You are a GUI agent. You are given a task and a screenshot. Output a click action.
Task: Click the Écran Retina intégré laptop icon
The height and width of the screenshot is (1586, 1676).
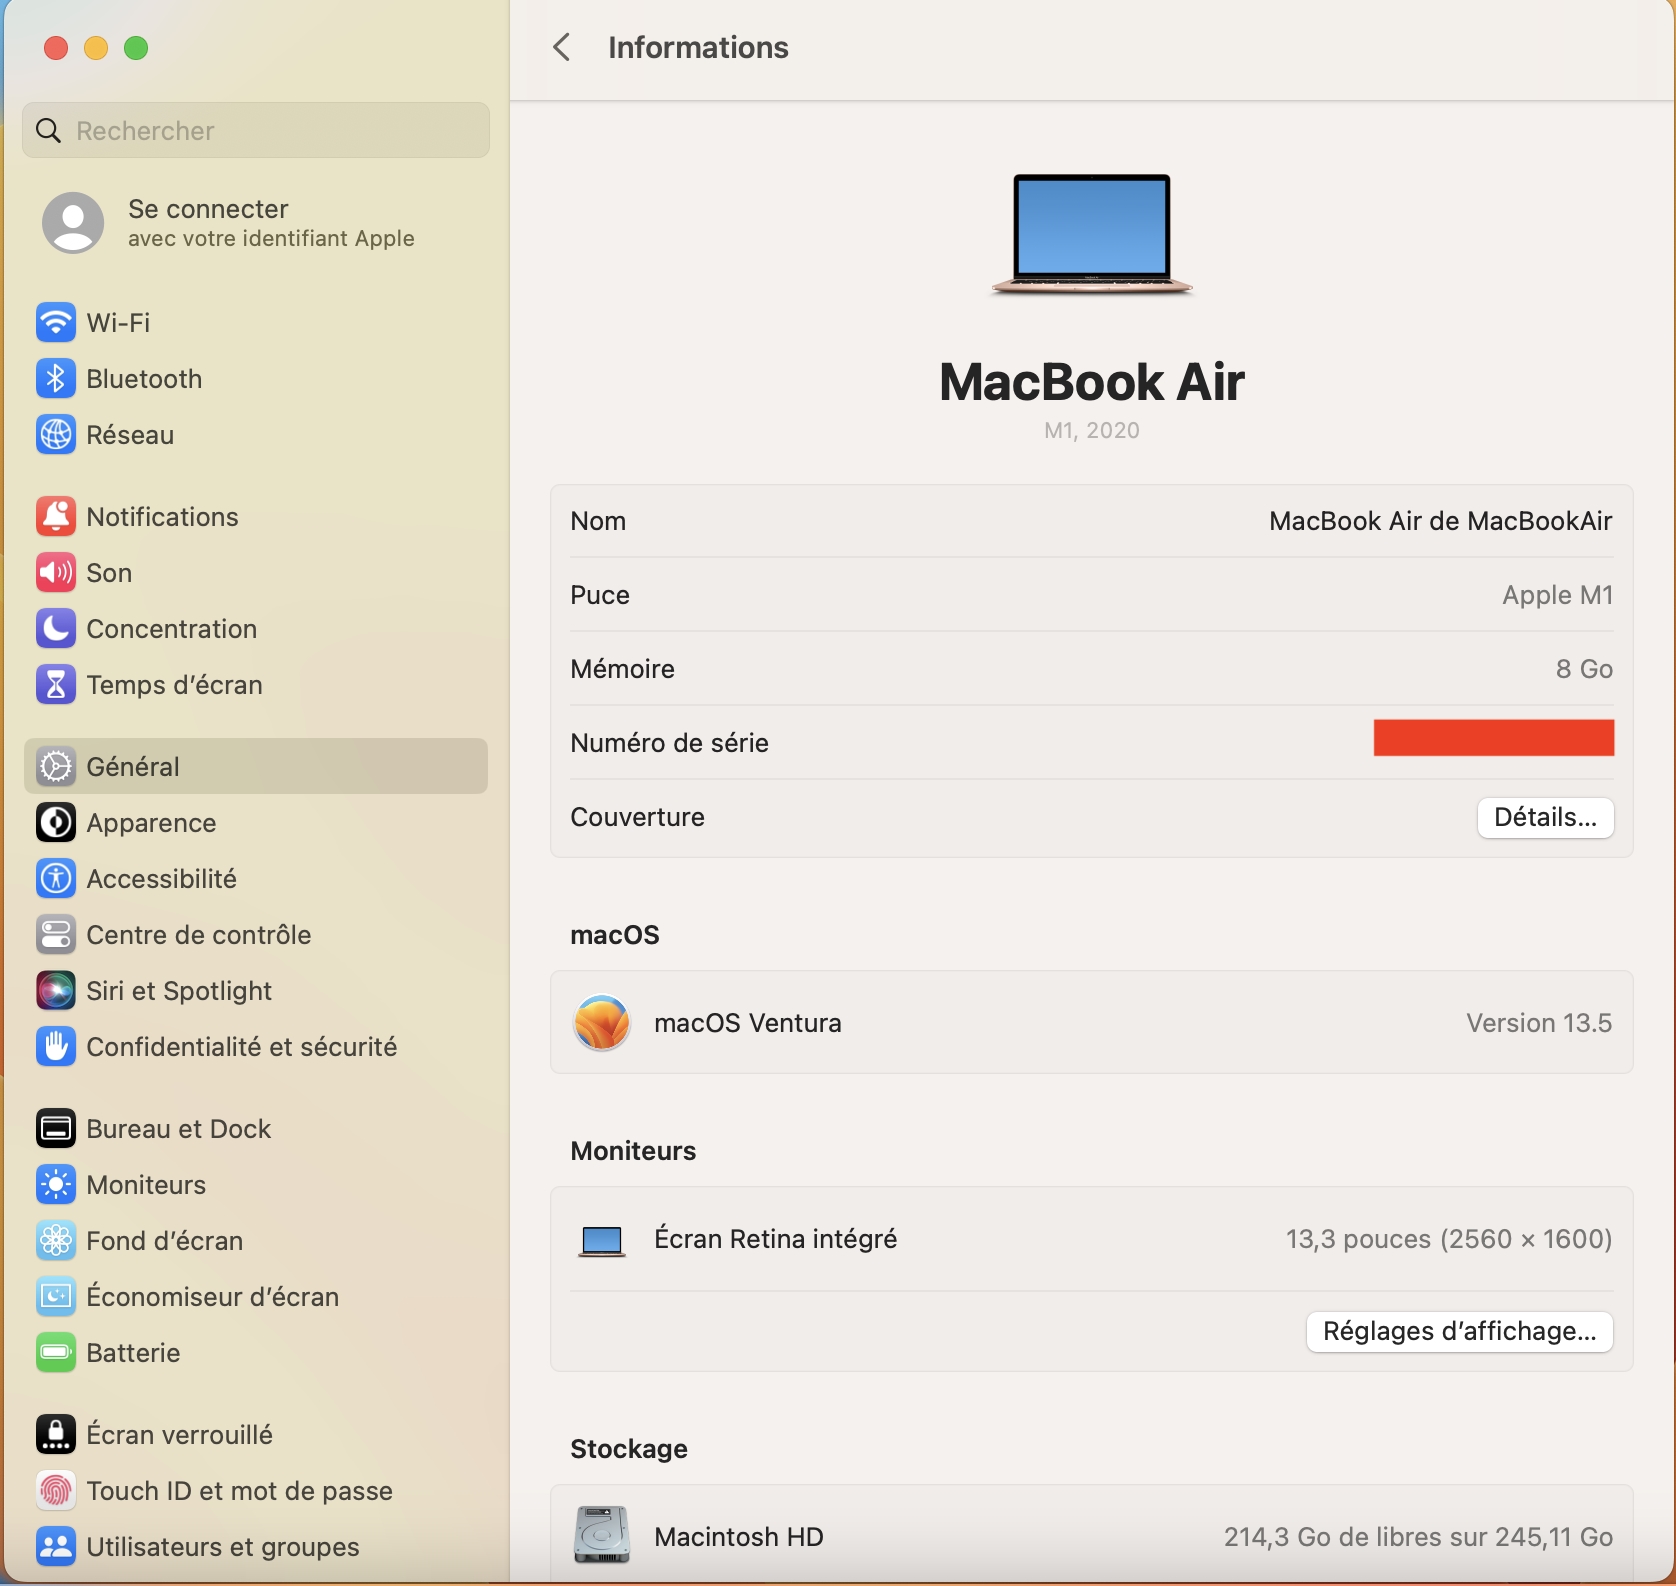602,1241
